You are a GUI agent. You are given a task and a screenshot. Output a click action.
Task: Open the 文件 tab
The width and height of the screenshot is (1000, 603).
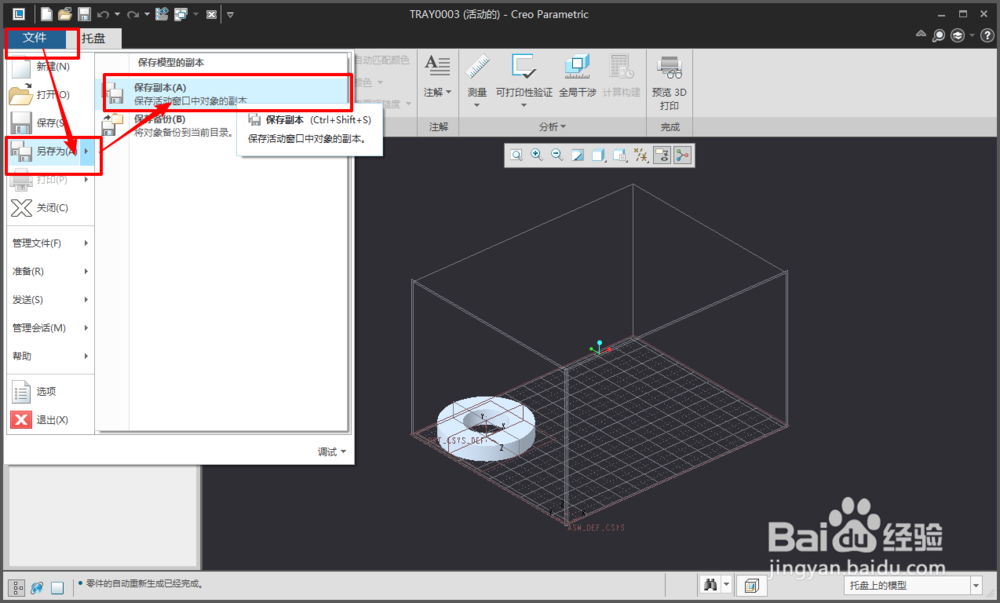[x=34, y=38]
